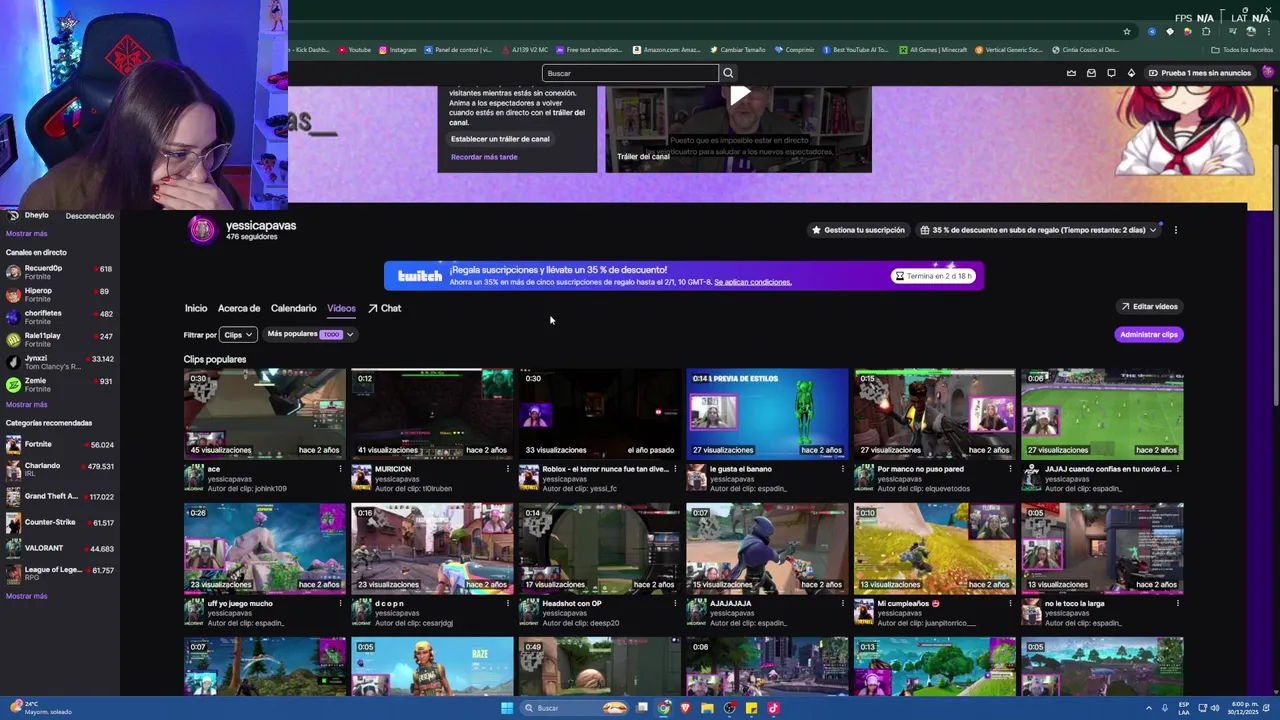1280x720 pixels.
Task: Open Zemie live channel in sidebar
Action: [60, 384]
